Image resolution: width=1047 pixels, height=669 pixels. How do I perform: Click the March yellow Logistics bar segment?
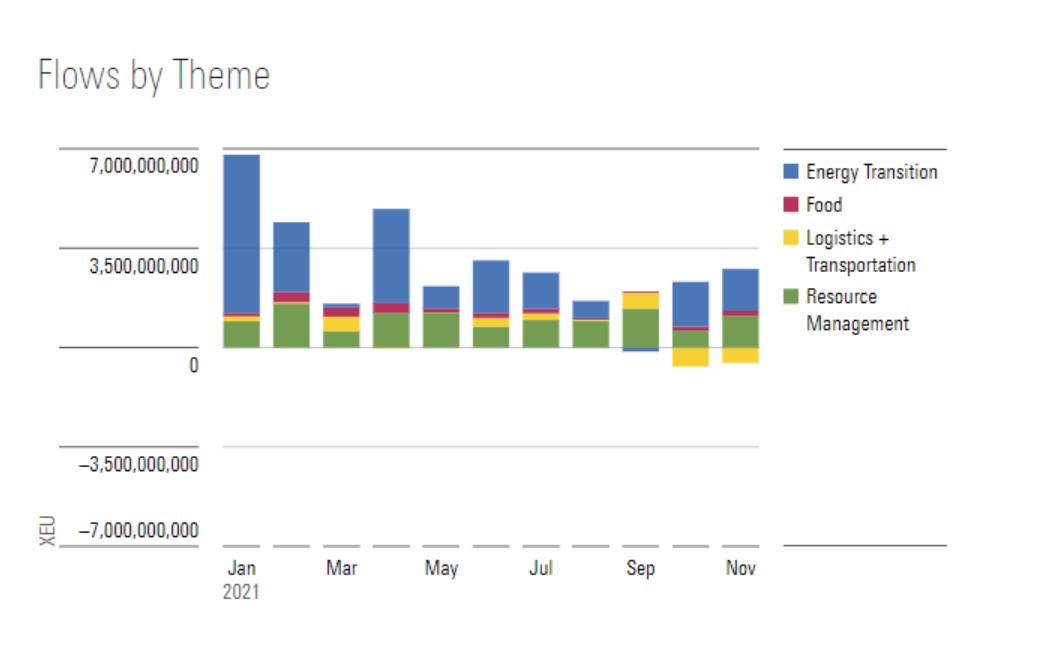[x=341, y=324]
